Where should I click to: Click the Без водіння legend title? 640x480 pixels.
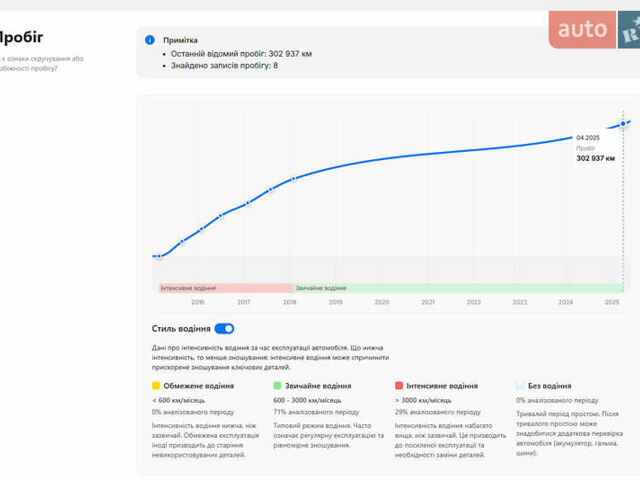click(x=550, y=385)
